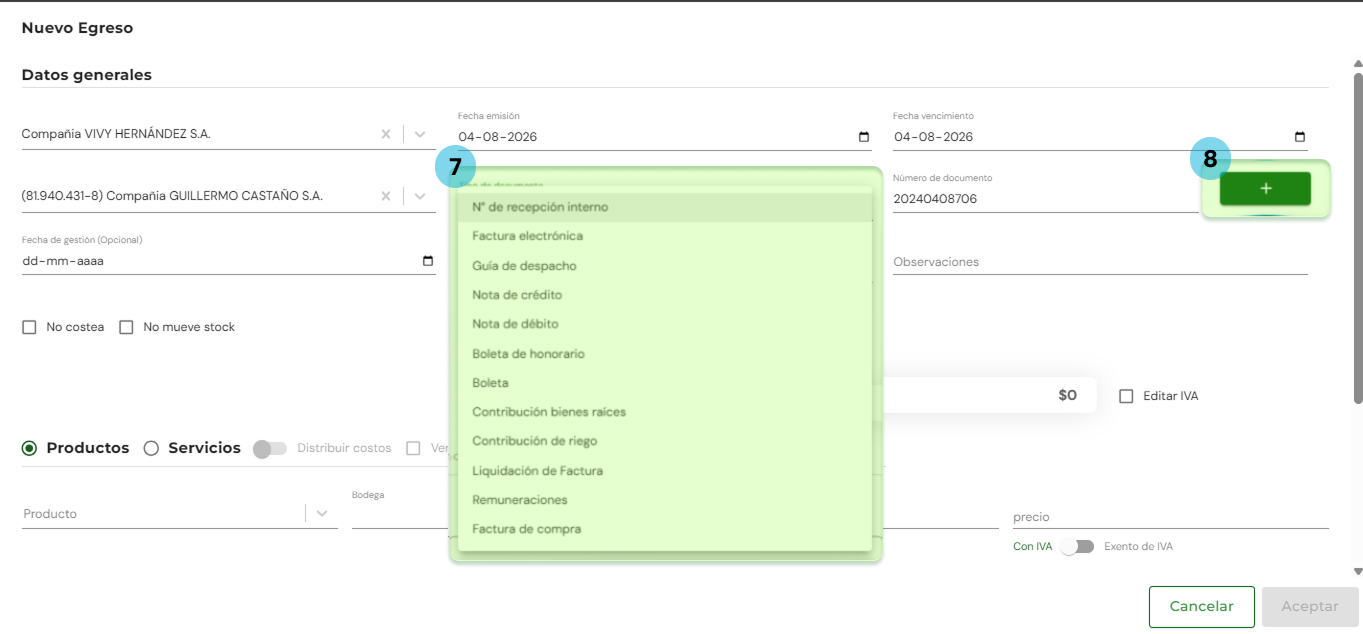The height and width of the screenshot is (634, 1363).
Task: Clear the Compañia GUILLERMO CASTAÑO selection
Action: 386,196
